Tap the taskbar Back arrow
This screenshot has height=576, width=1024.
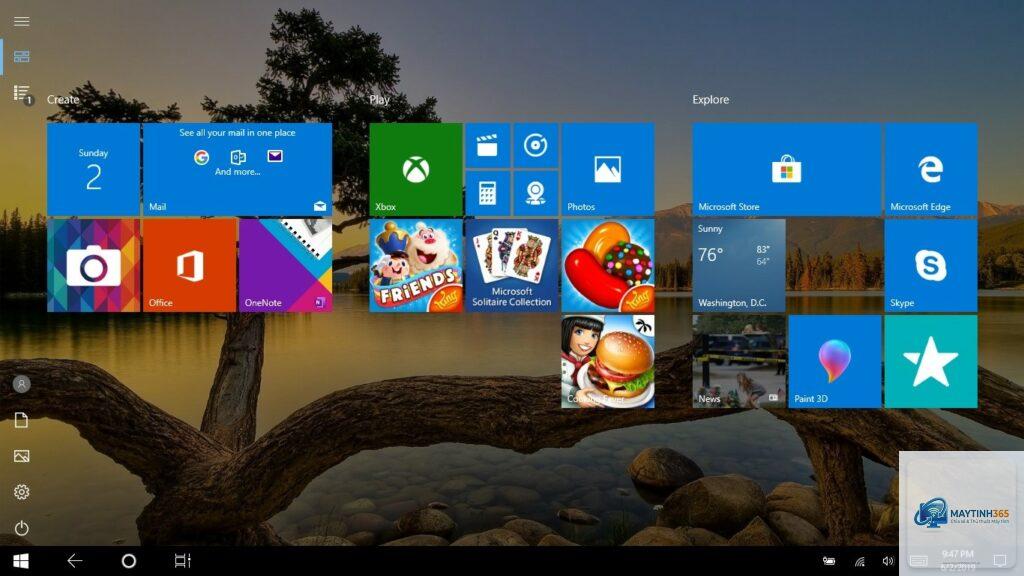tap(75, 560)
